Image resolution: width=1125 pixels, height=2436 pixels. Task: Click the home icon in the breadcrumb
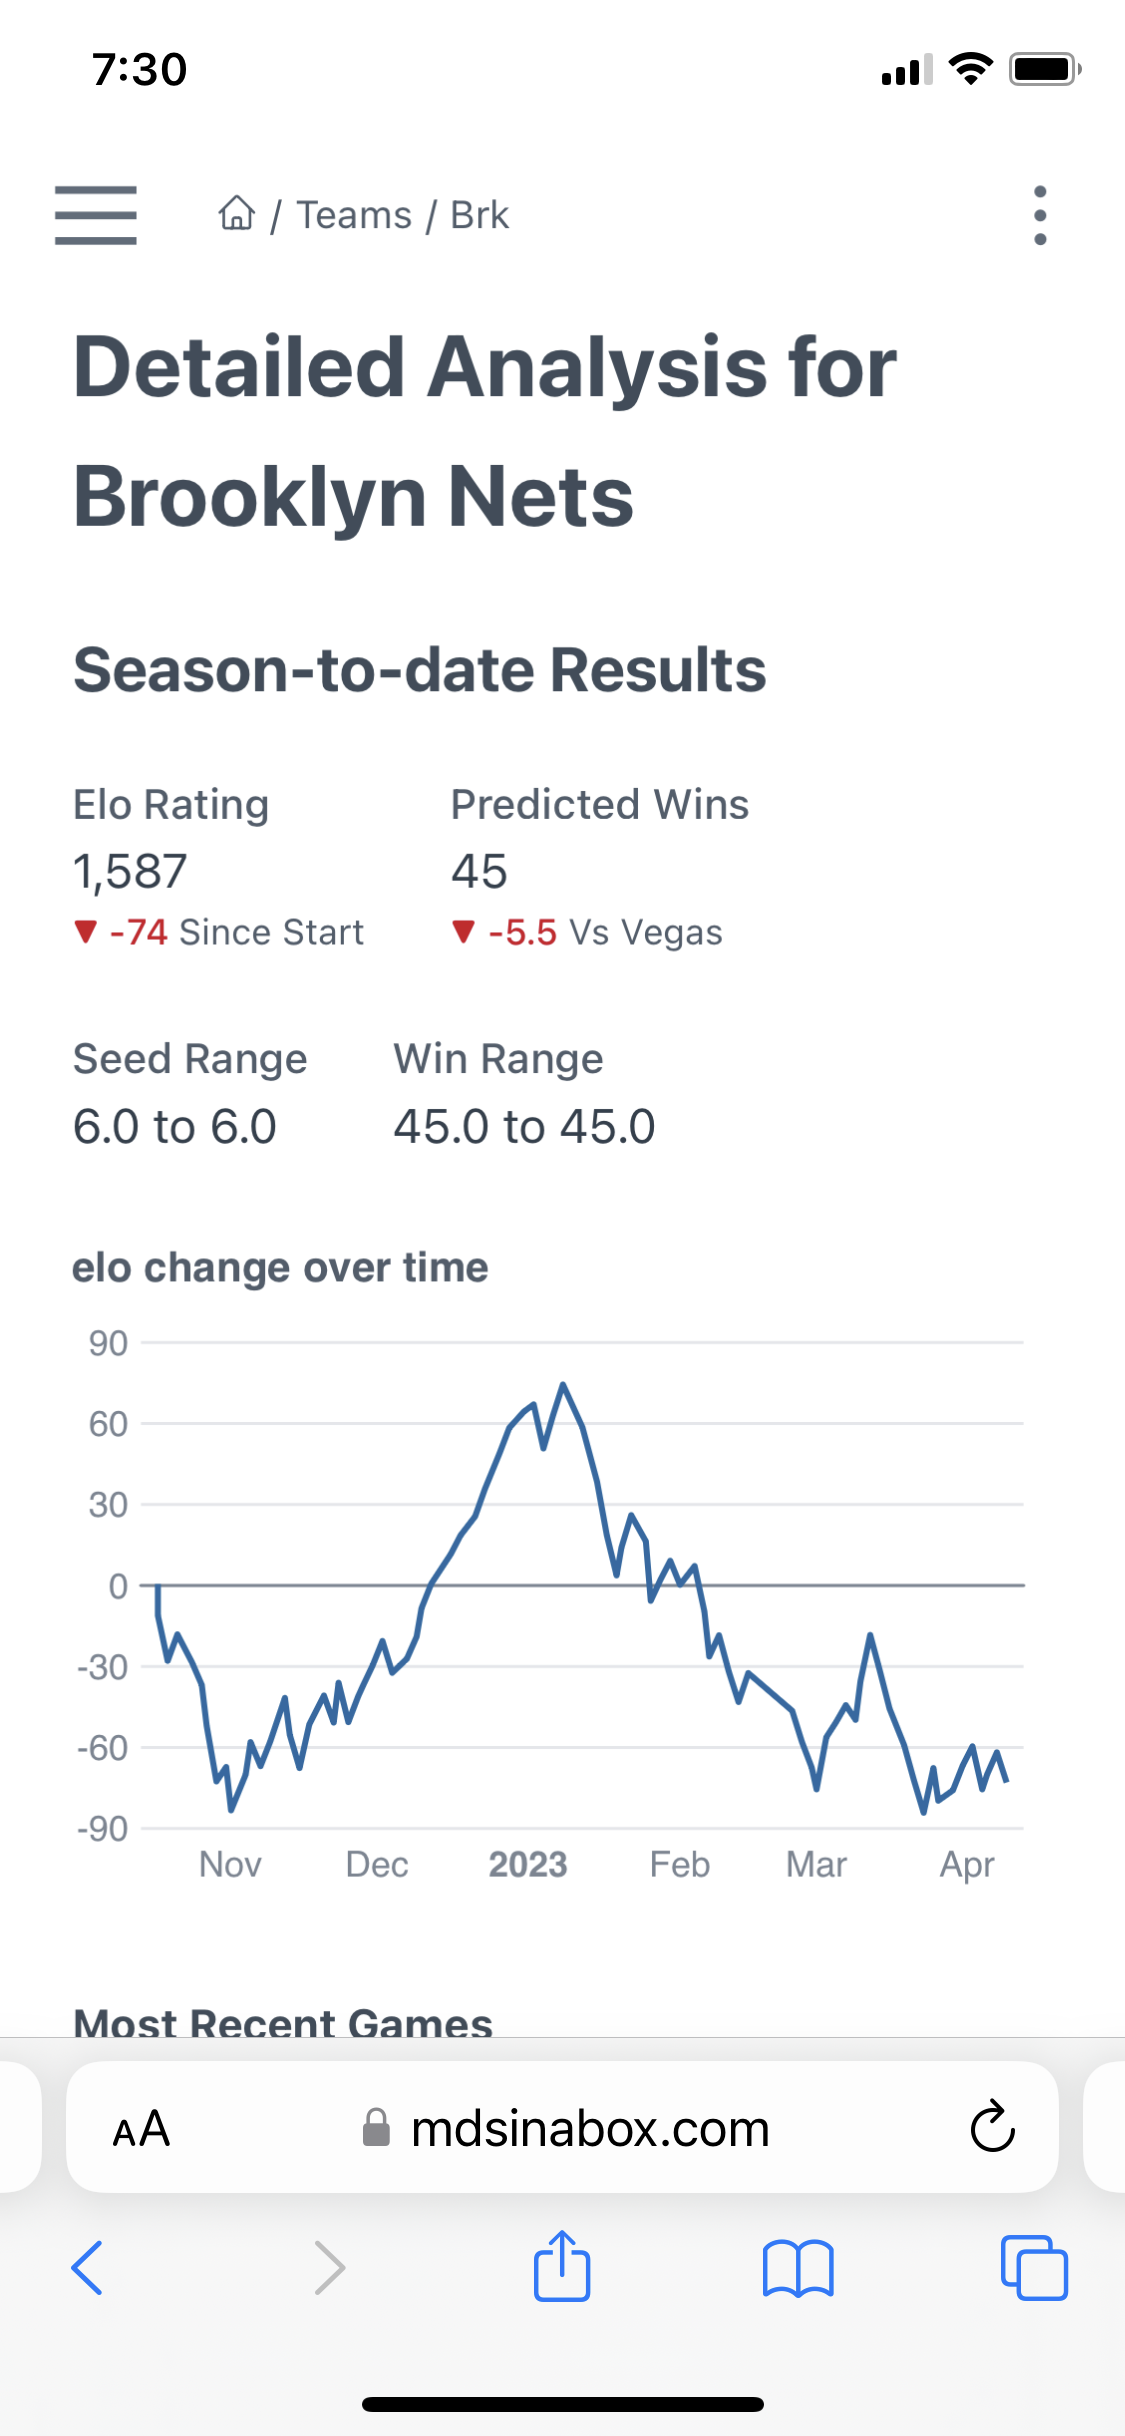tap(236, 213)
